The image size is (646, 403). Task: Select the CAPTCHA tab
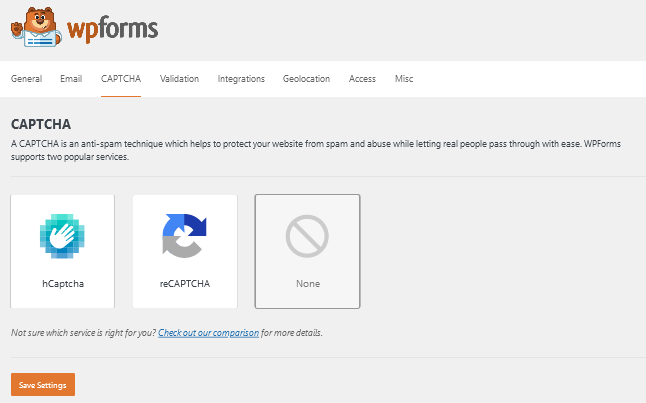pos(121,79)
